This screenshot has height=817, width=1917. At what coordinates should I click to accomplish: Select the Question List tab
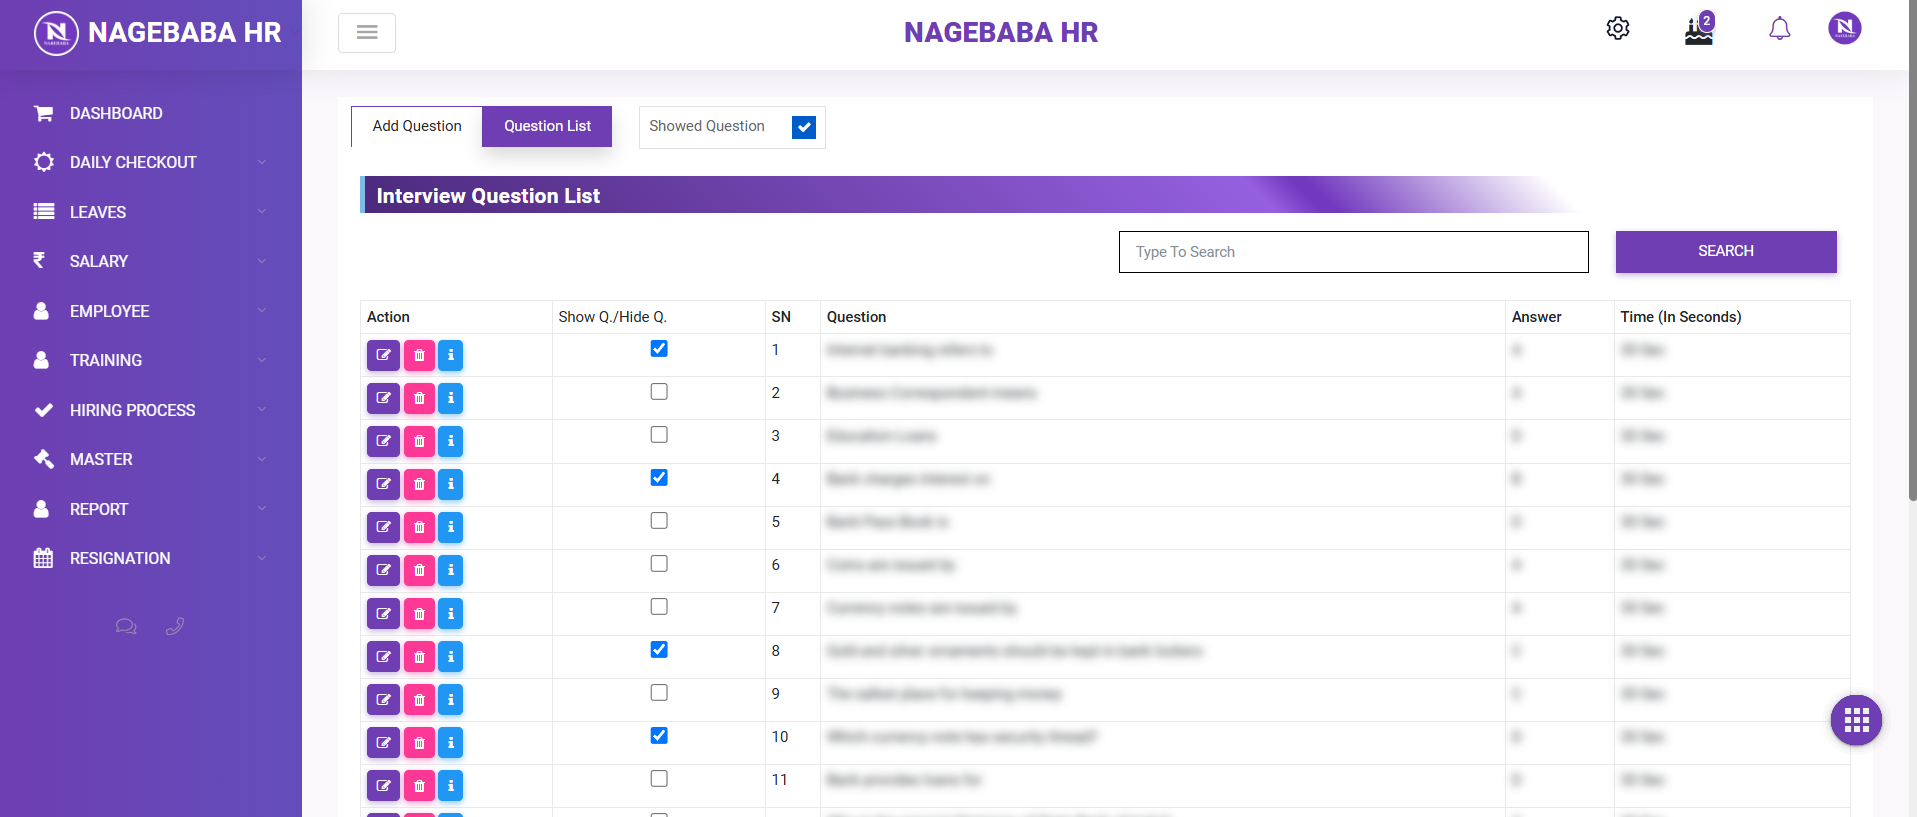coord(547,126)
